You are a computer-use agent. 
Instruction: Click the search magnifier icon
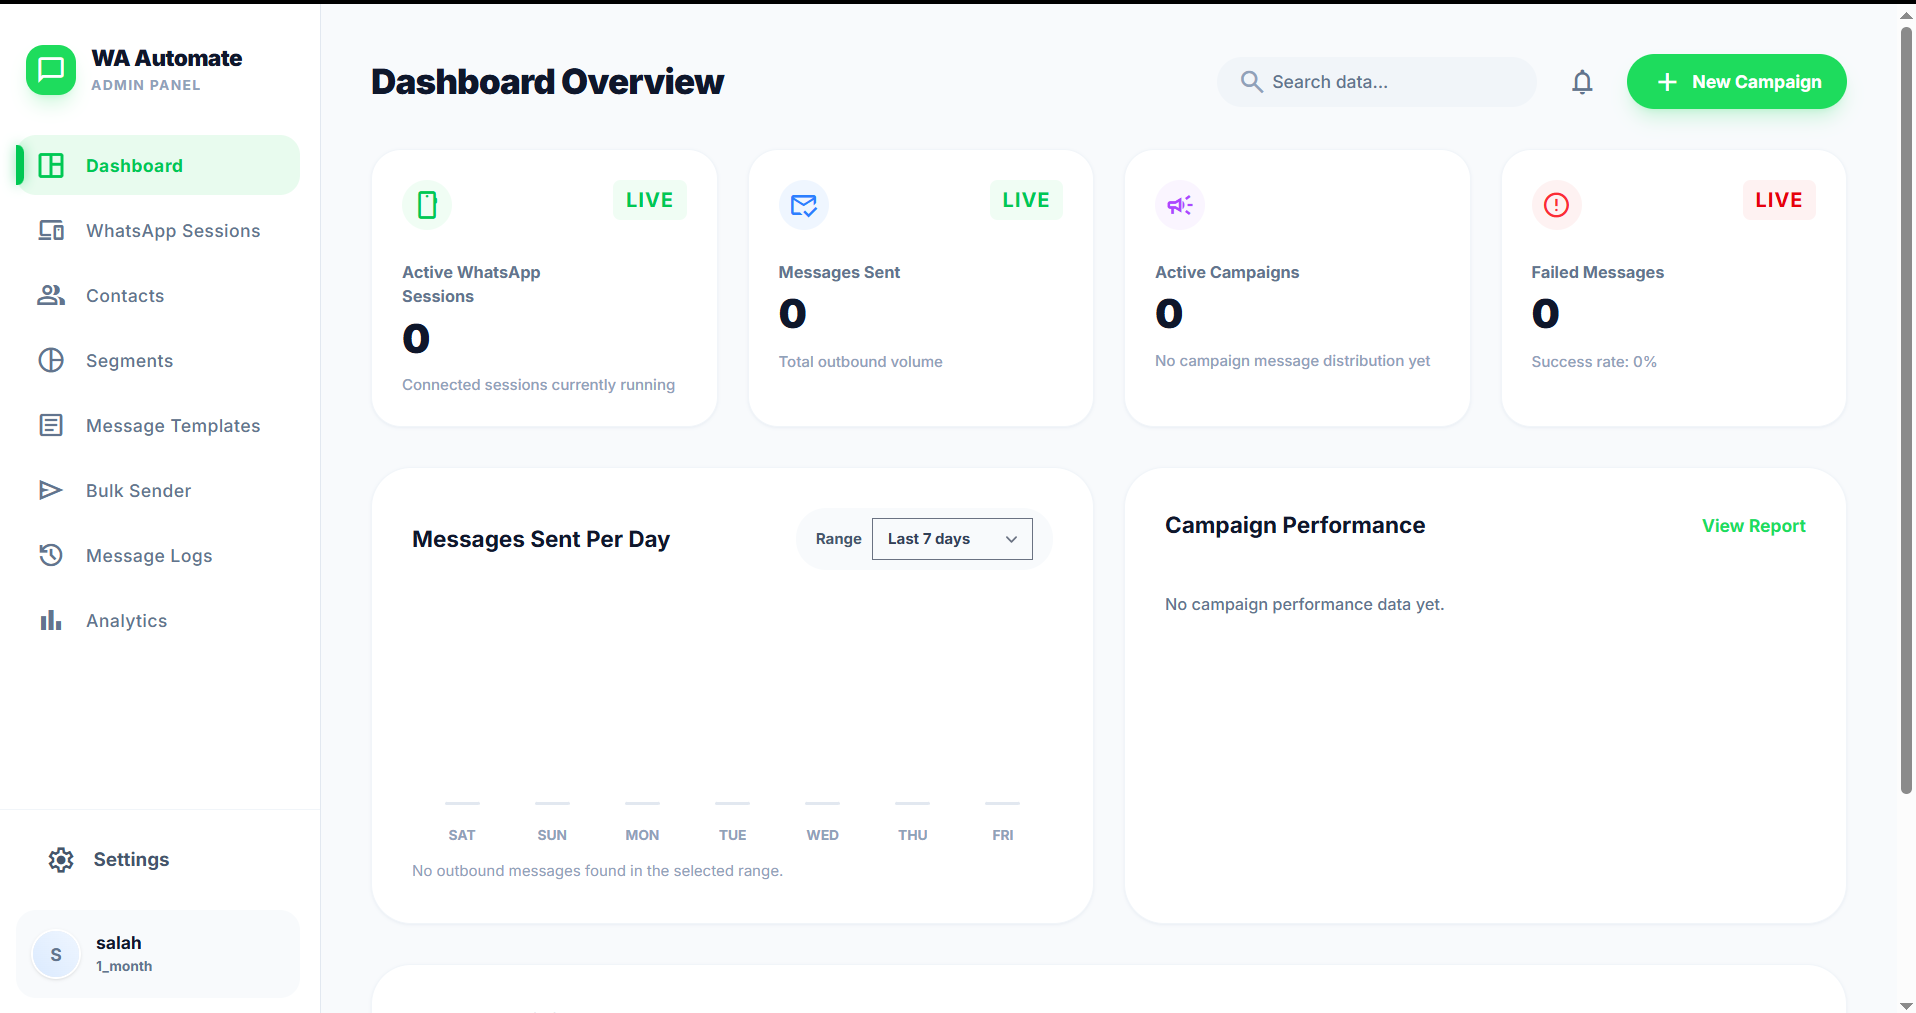click(1250, 82)
